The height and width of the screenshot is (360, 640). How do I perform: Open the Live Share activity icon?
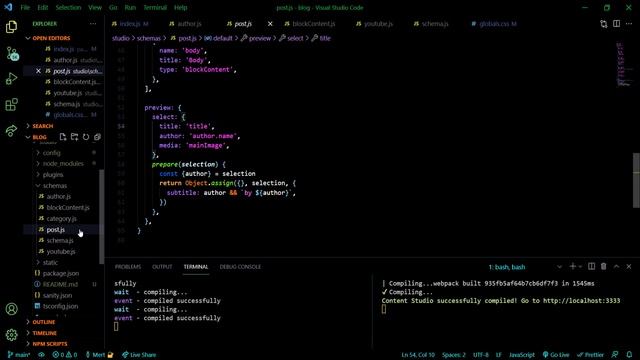pyautogui.click(x=11, y=130)
